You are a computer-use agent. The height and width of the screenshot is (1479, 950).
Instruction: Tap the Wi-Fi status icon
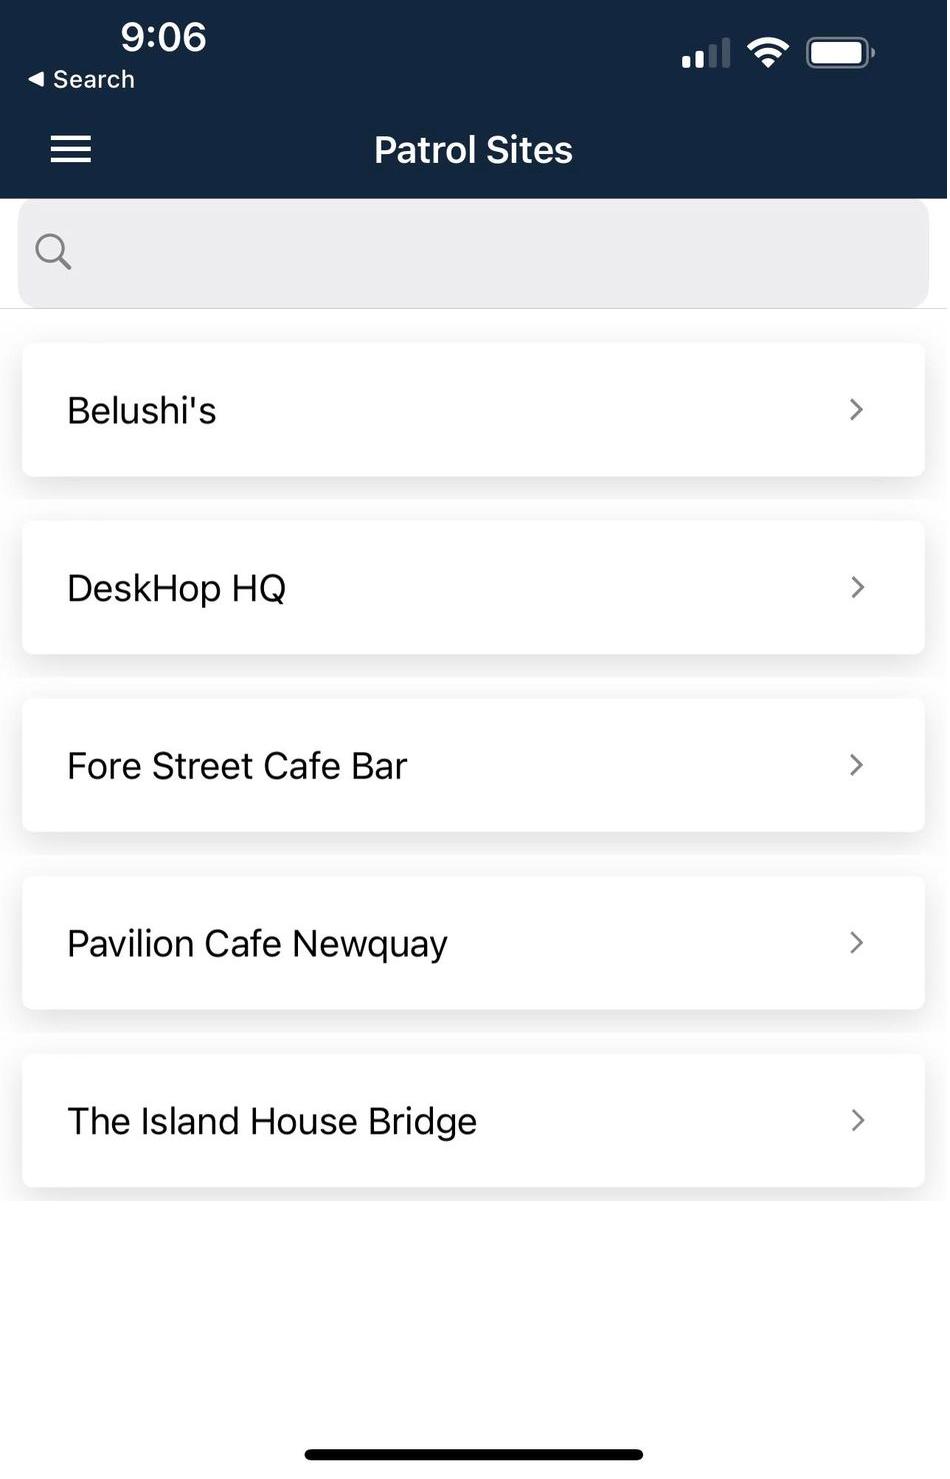tap(768, 52)
